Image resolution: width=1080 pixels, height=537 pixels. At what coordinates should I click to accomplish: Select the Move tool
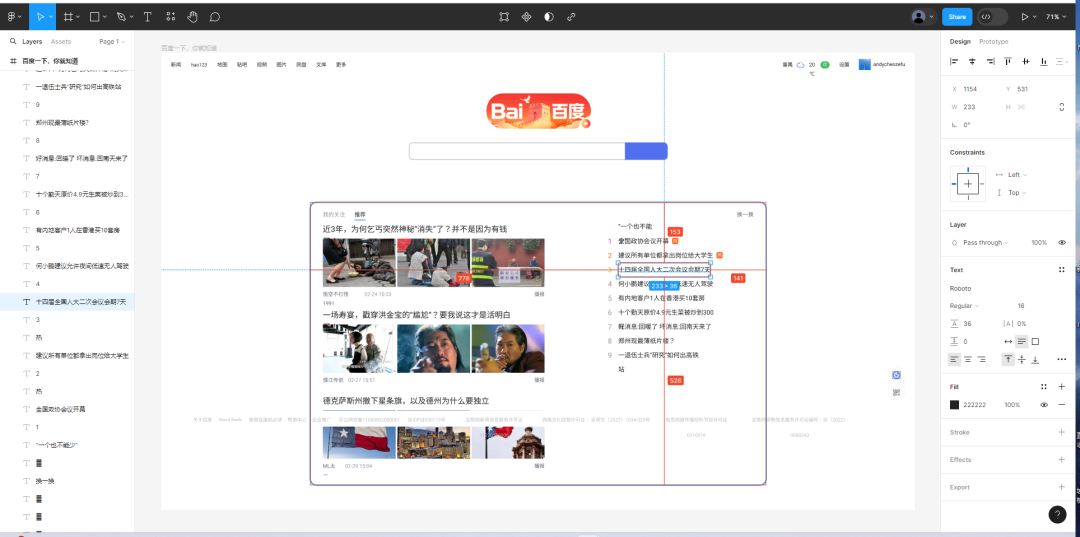pos(41,17)
